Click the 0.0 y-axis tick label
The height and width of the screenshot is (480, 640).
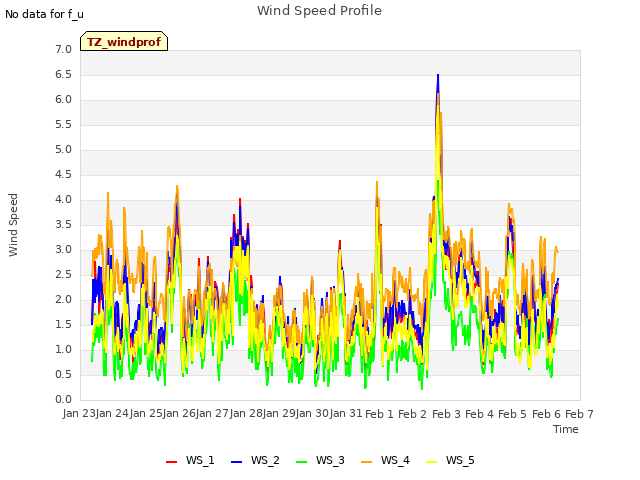[63, 400]
